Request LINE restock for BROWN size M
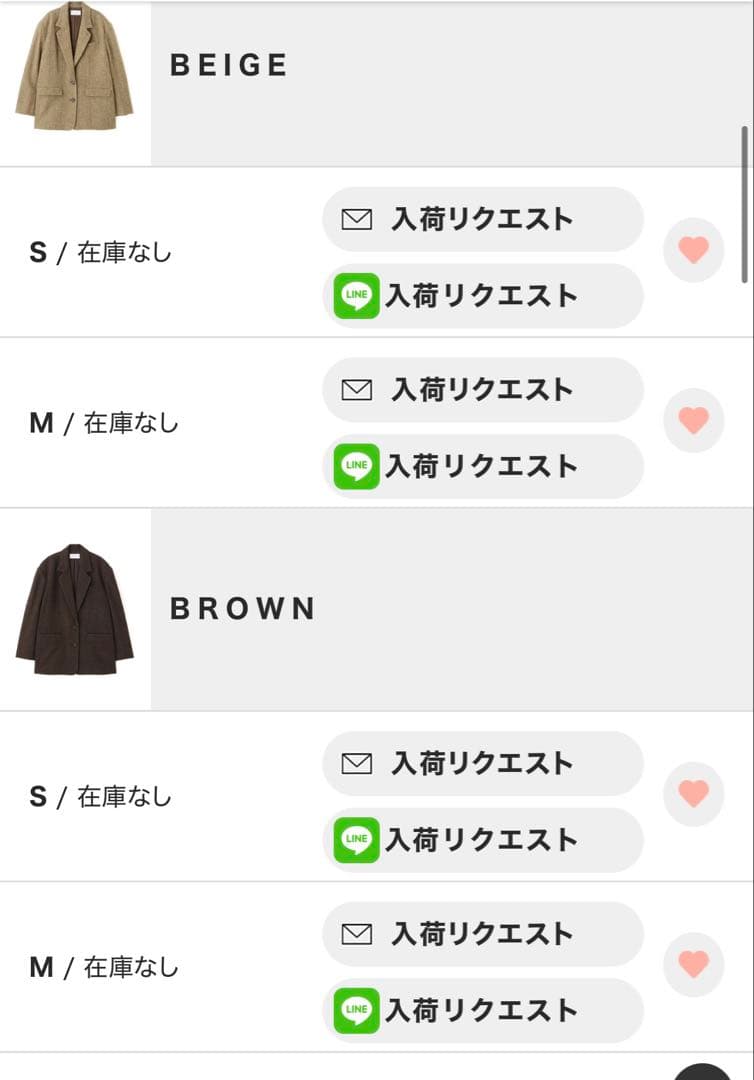The height and width of the screenshot is (1080, 754). (x=482, y=1010)
